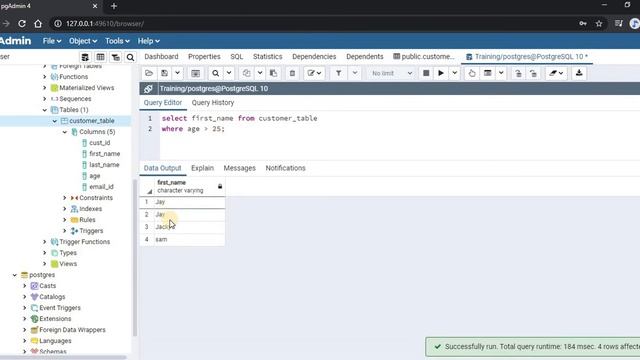Expand the Trigger Functions tree node
This screenshot has width=640, height=360.
pos(45,242)
